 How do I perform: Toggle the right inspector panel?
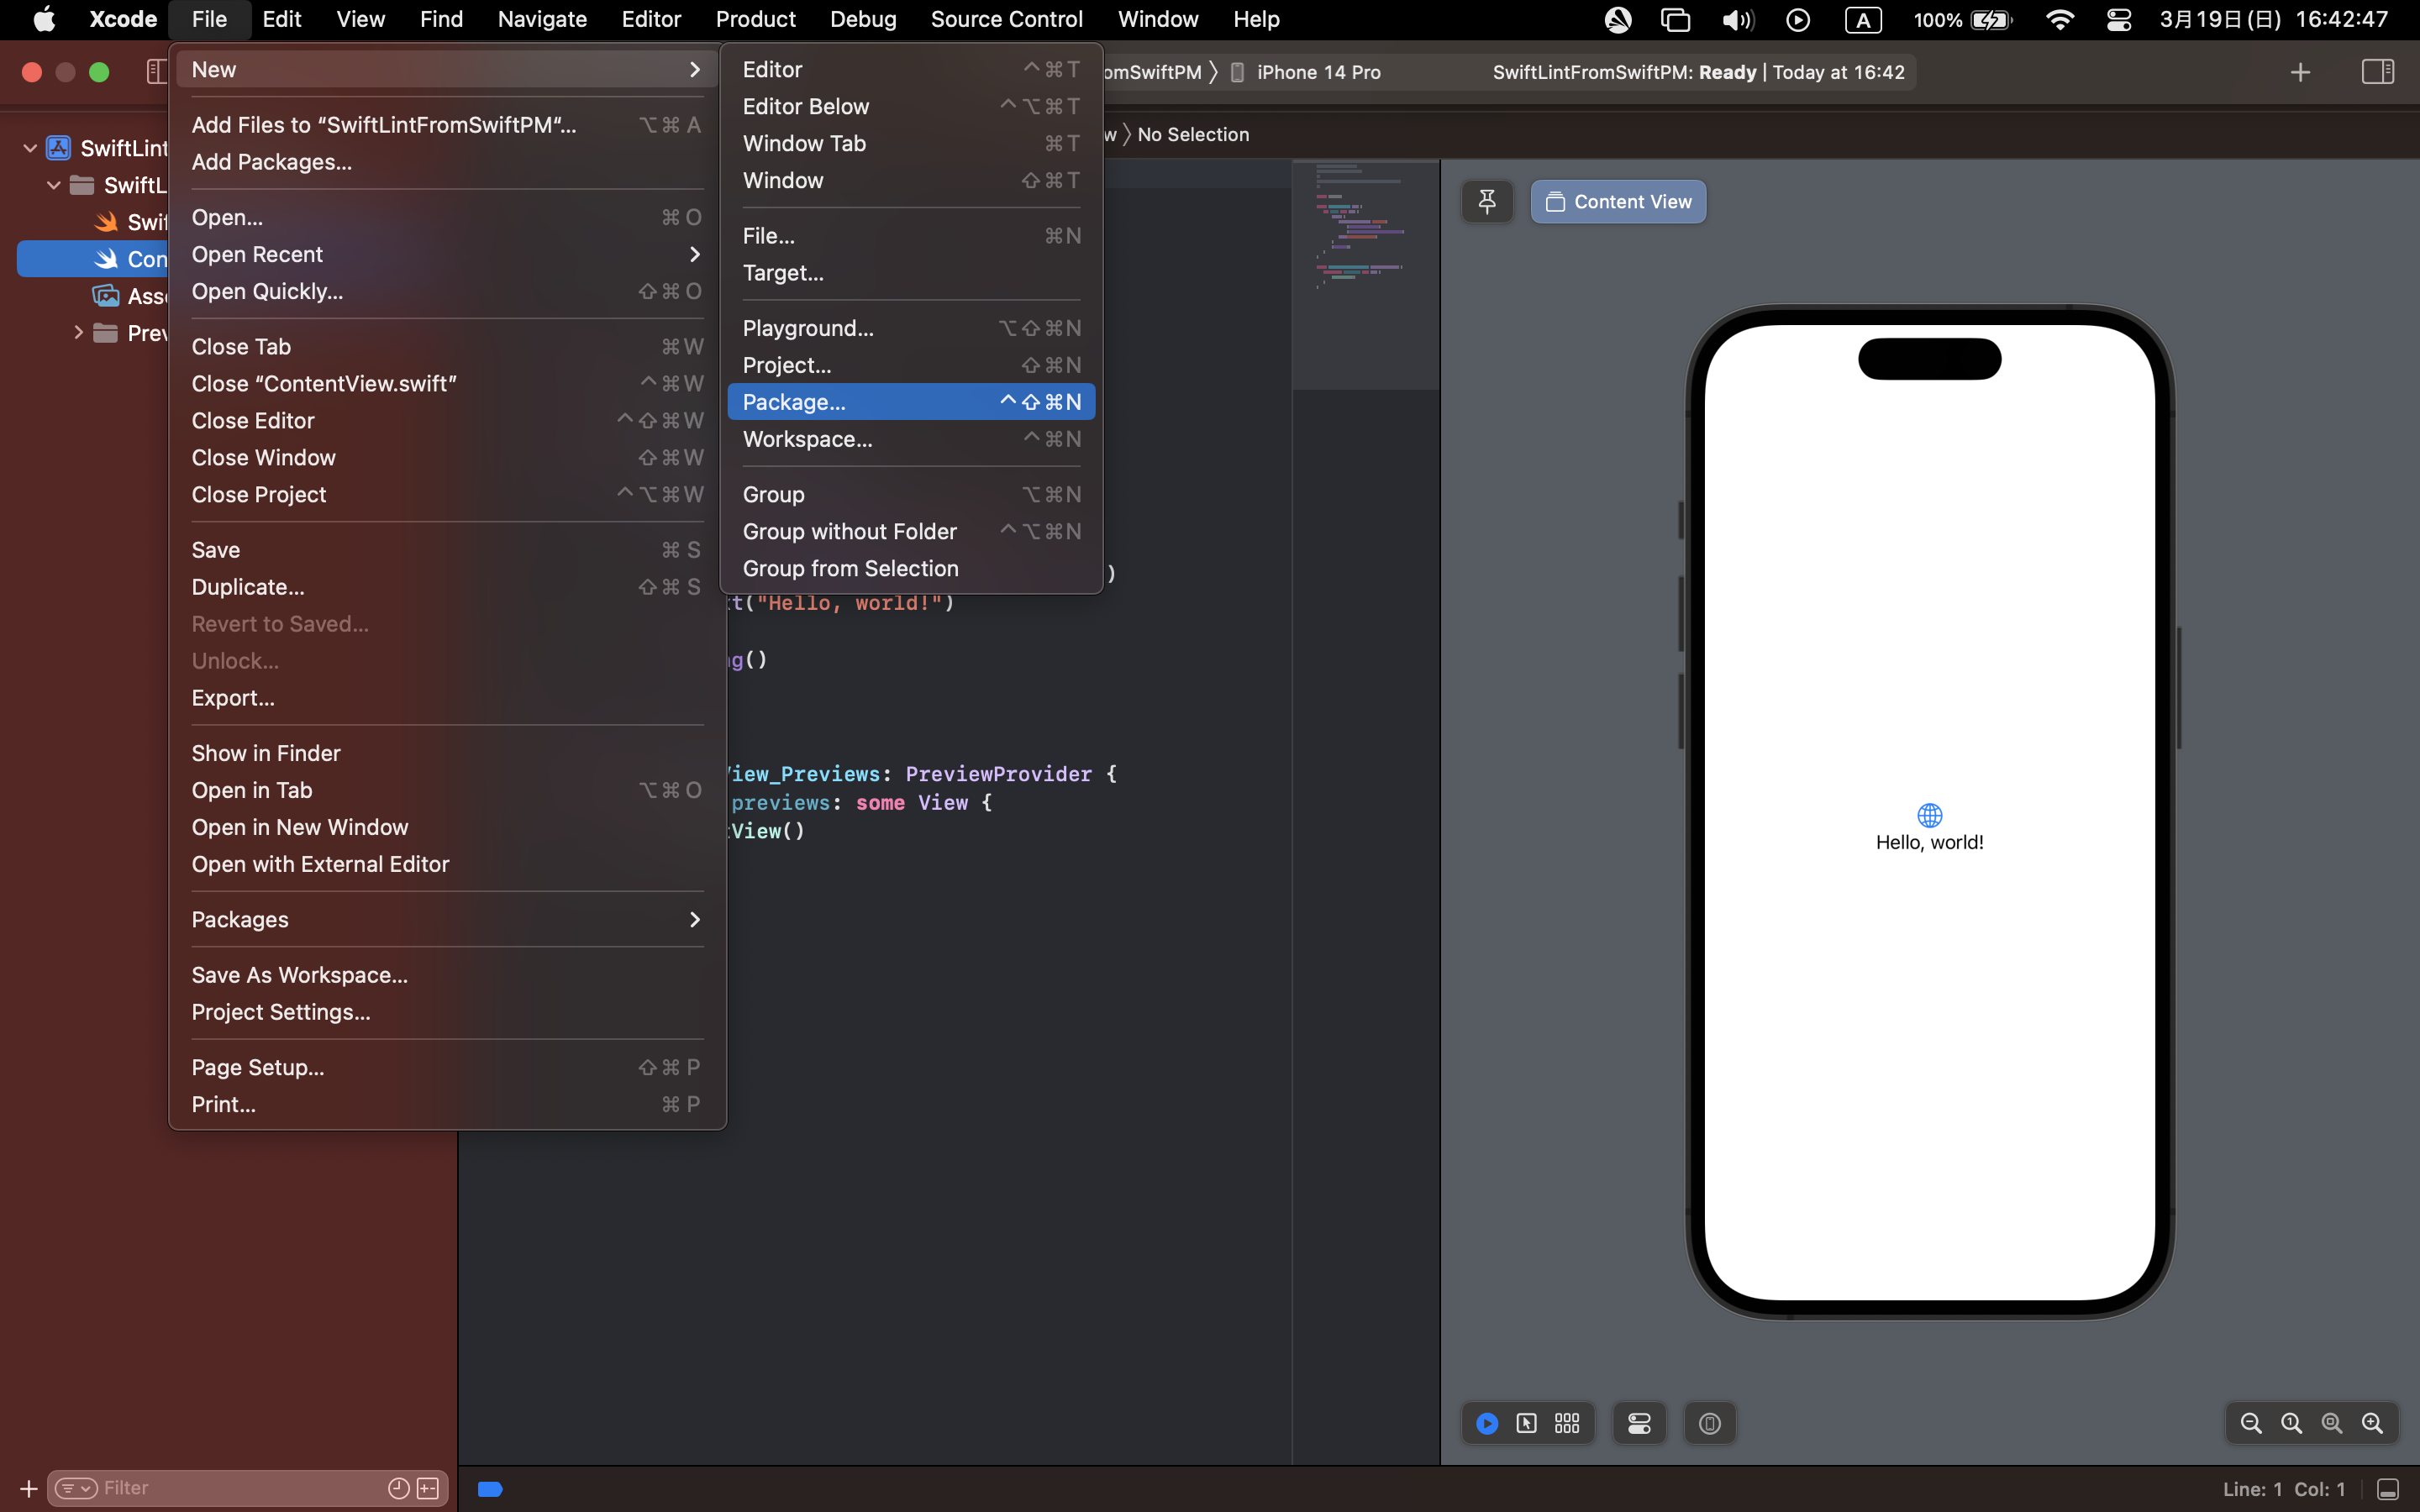[x=2377, y=72]
